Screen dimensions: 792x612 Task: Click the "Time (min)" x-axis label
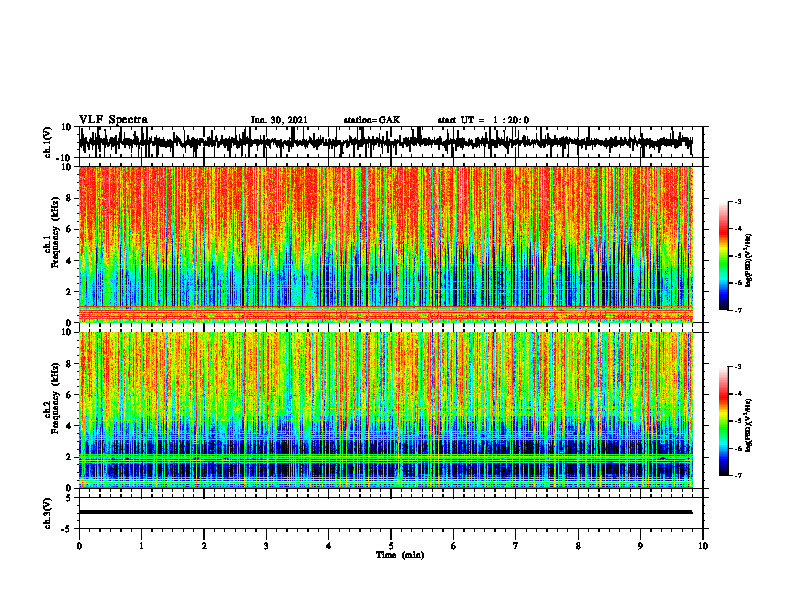point(400,555)
